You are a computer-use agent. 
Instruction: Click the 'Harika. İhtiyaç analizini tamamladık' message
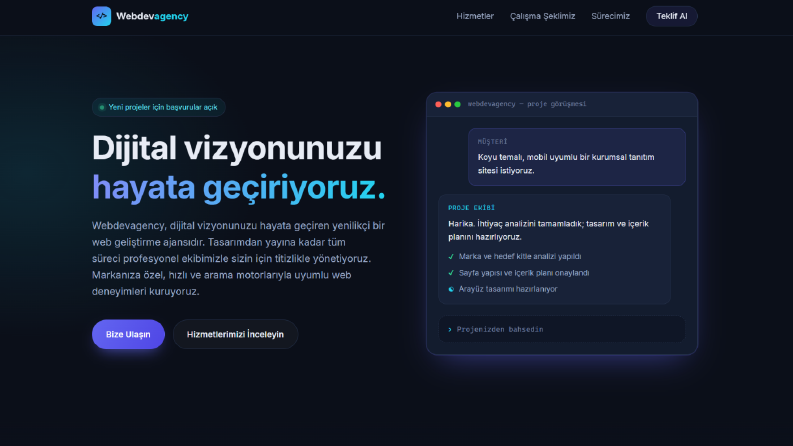(x=548, y=230)
